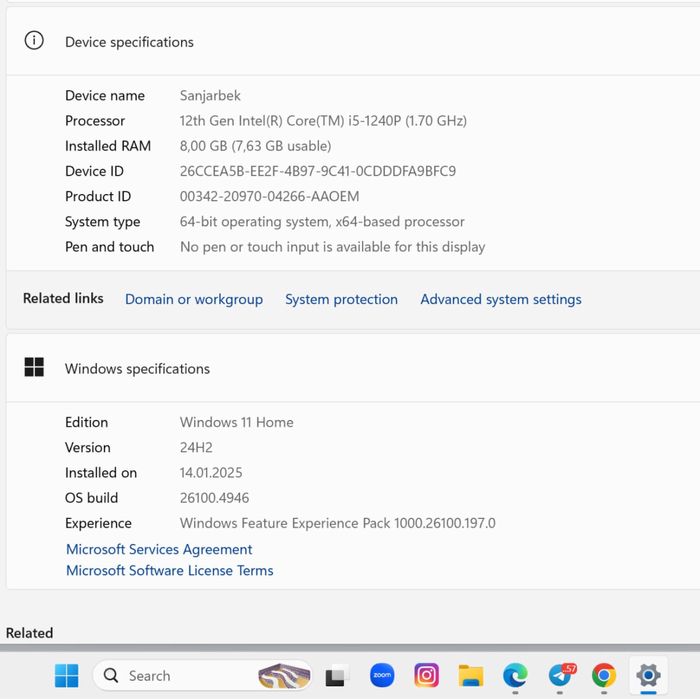The height and width of the screenshot is (699, 700).
Task: Open Telegram with unread messages
Action: tap(560, 676)
